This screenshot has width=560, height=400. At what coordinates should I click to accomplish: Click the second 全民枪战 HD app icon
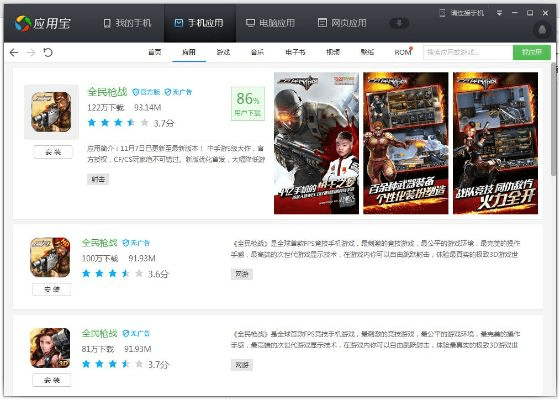(50, 257)
